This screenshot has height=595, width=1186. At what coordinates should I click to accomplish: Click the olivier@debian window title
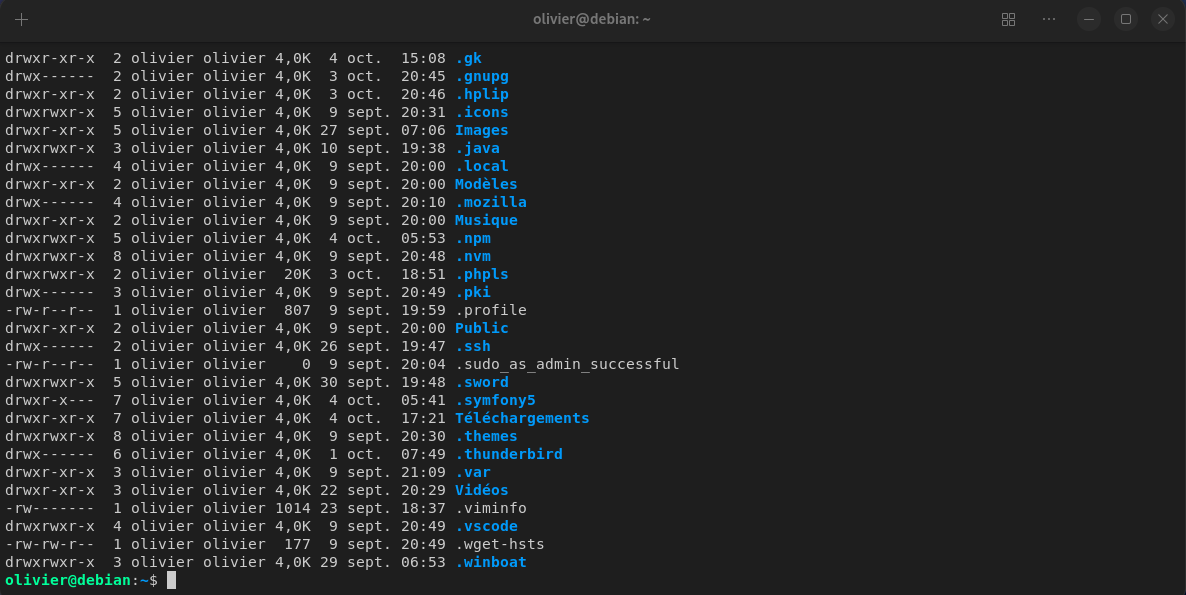pyautogui.click(x=593, y=20)
